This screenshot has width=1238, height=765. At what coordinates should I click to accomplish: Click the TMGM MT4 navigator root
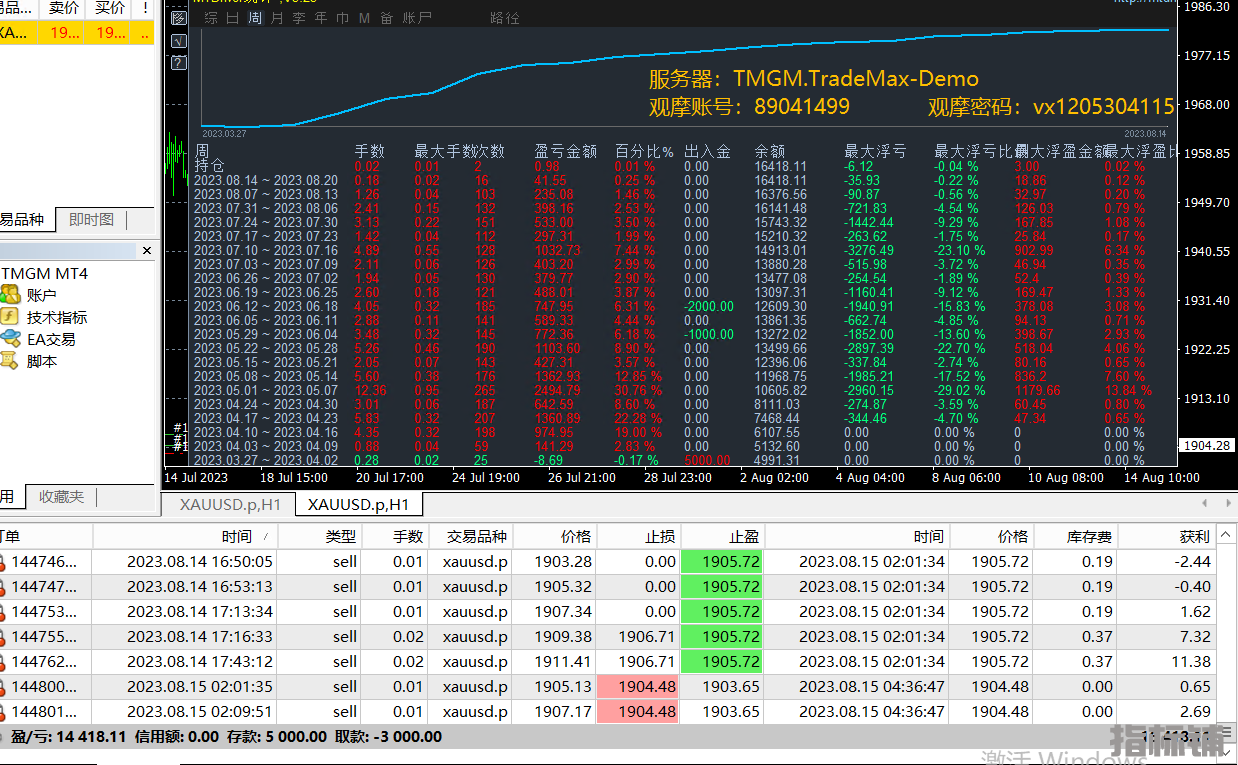click(44, 273)
